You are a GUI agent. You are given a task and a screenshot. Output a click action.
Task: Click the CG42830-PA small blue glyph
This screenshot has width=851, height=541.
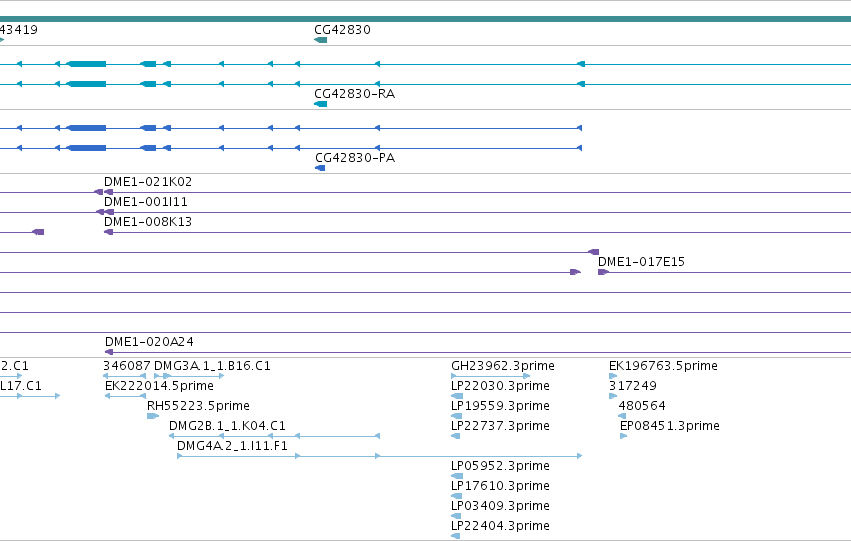tap(320, 168)
